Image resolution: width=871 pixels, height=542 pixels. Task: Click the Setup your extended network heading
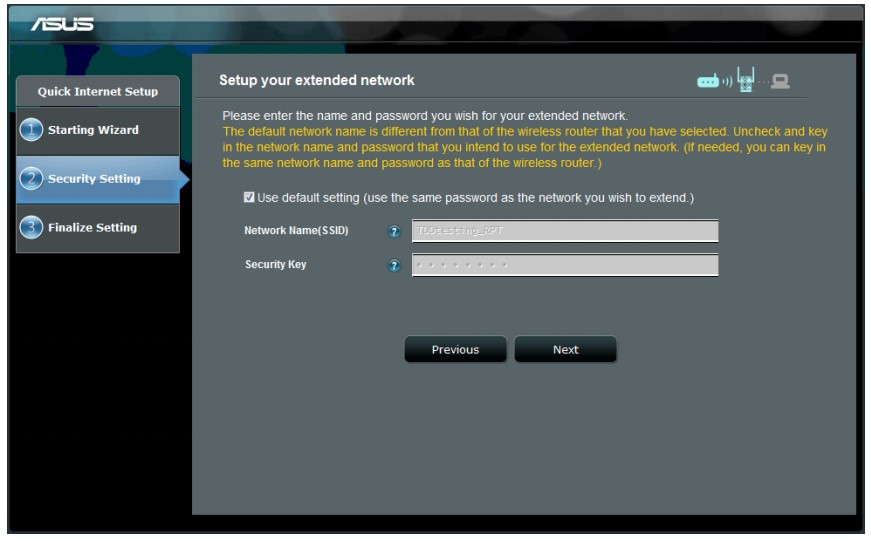point(317,81)
